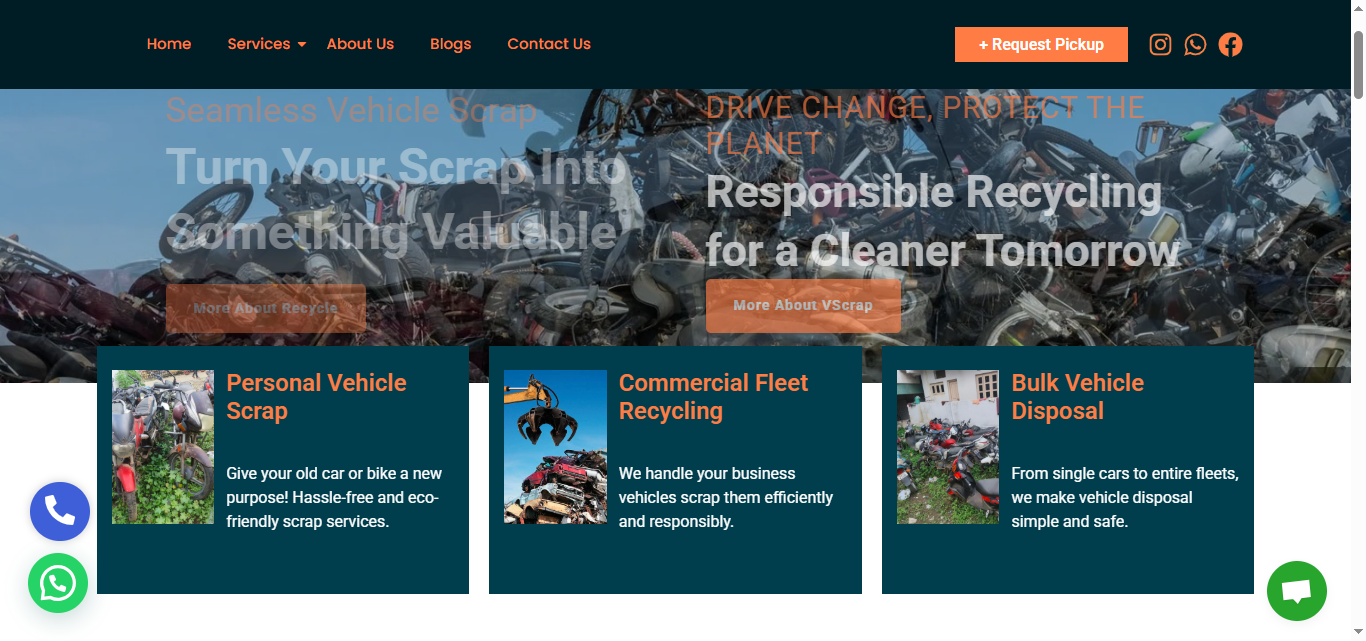1366x641 pixels.
Task: Open the Contact Us page link
Action: click(x=548, y=44)
